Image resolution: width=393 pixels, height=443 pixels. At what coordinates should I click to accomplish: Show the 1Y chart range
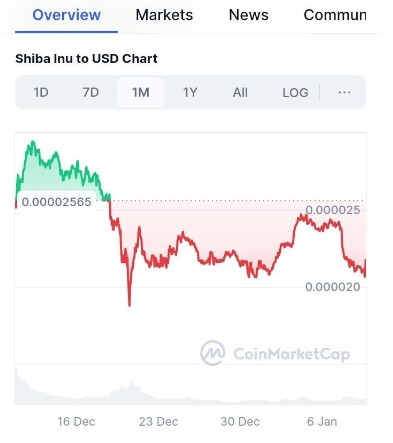click(x=190, y=92)
